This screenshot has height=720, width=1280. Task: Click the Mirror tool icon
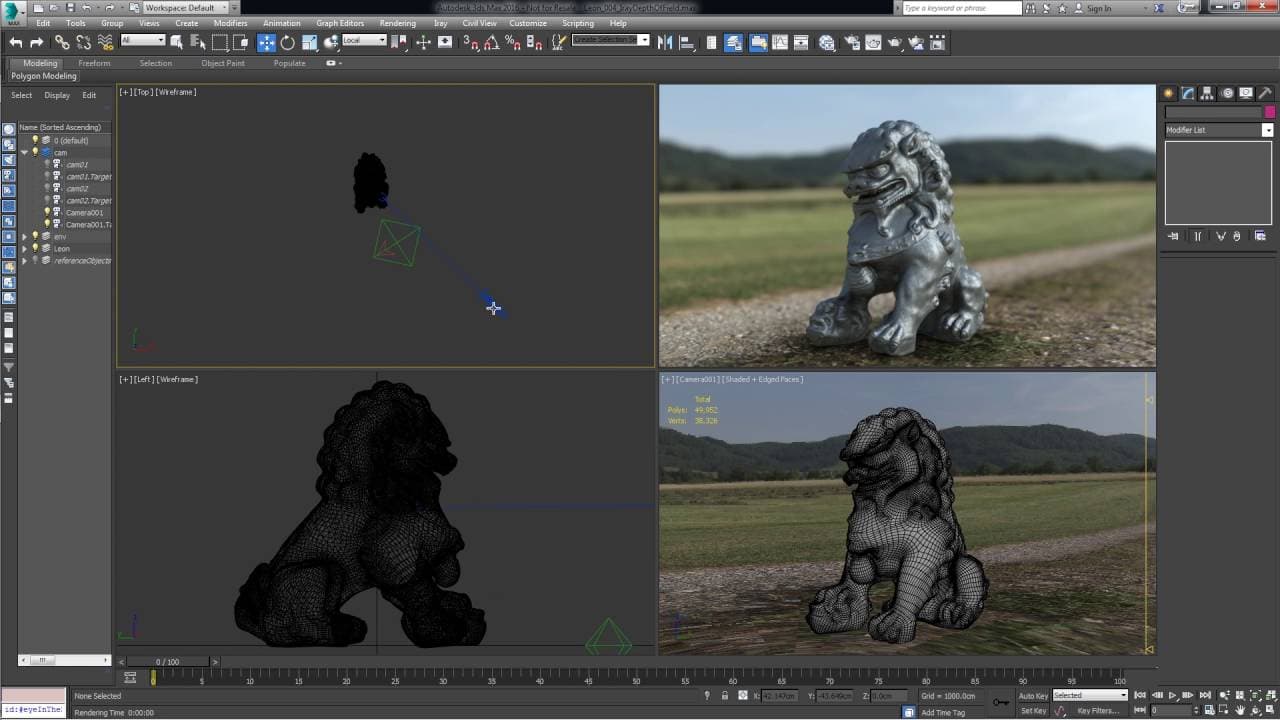tap(665, 42)
